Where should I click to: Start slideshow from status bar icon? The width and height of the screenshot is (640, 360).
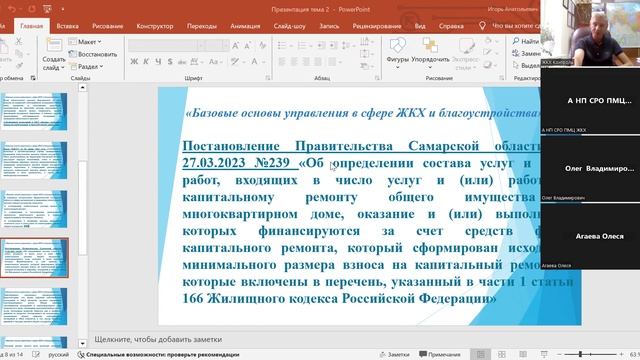544,354
